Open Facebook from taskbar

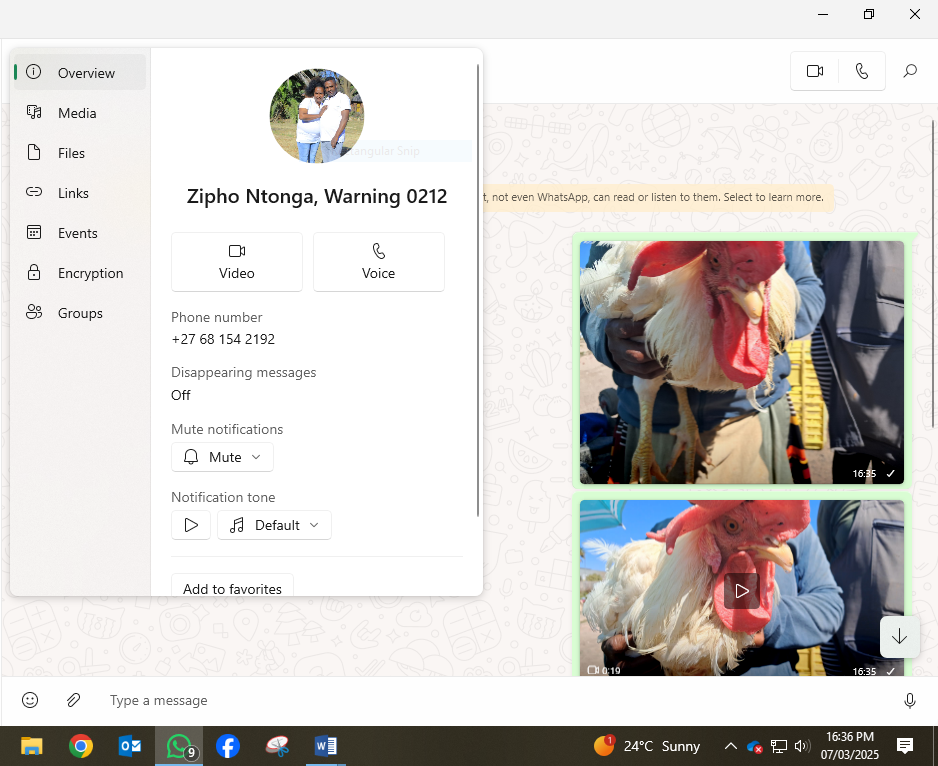pyautogui.click(x=228, y=746)
